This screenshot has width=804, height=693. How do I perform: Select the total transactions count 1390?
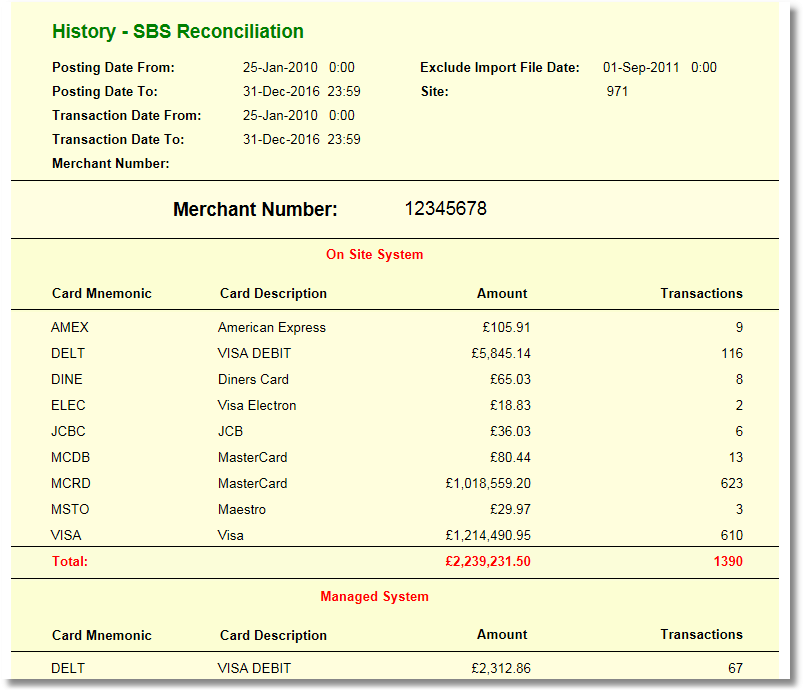pyautogui.click(x=728, y=561)
